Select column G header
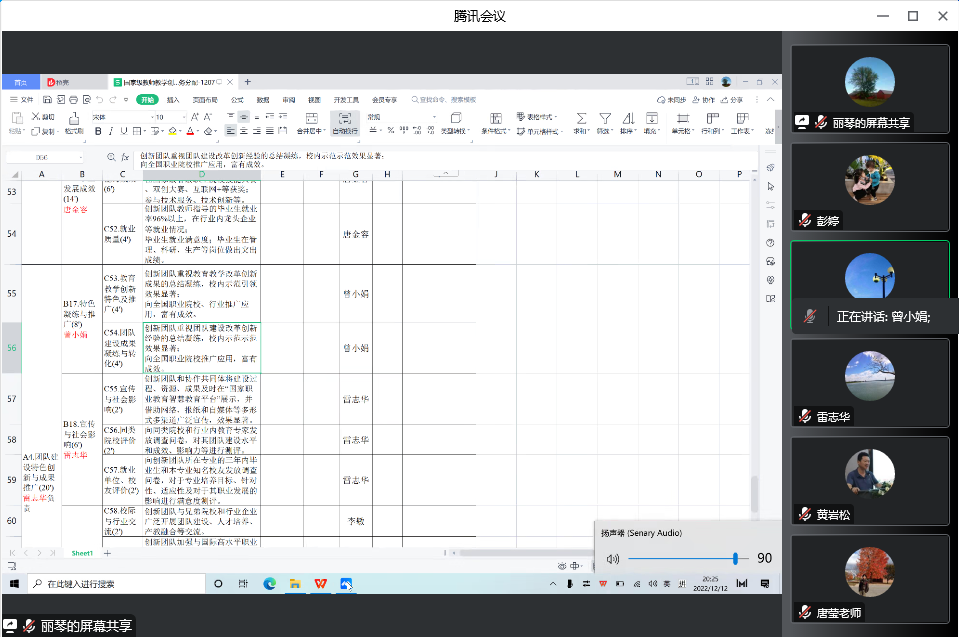 tap(356, 174)
